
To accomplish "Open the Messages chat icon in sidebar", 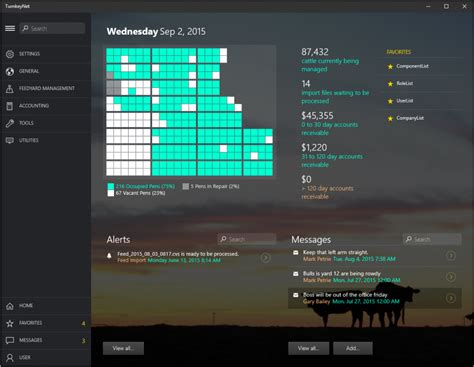I will 10,340.
